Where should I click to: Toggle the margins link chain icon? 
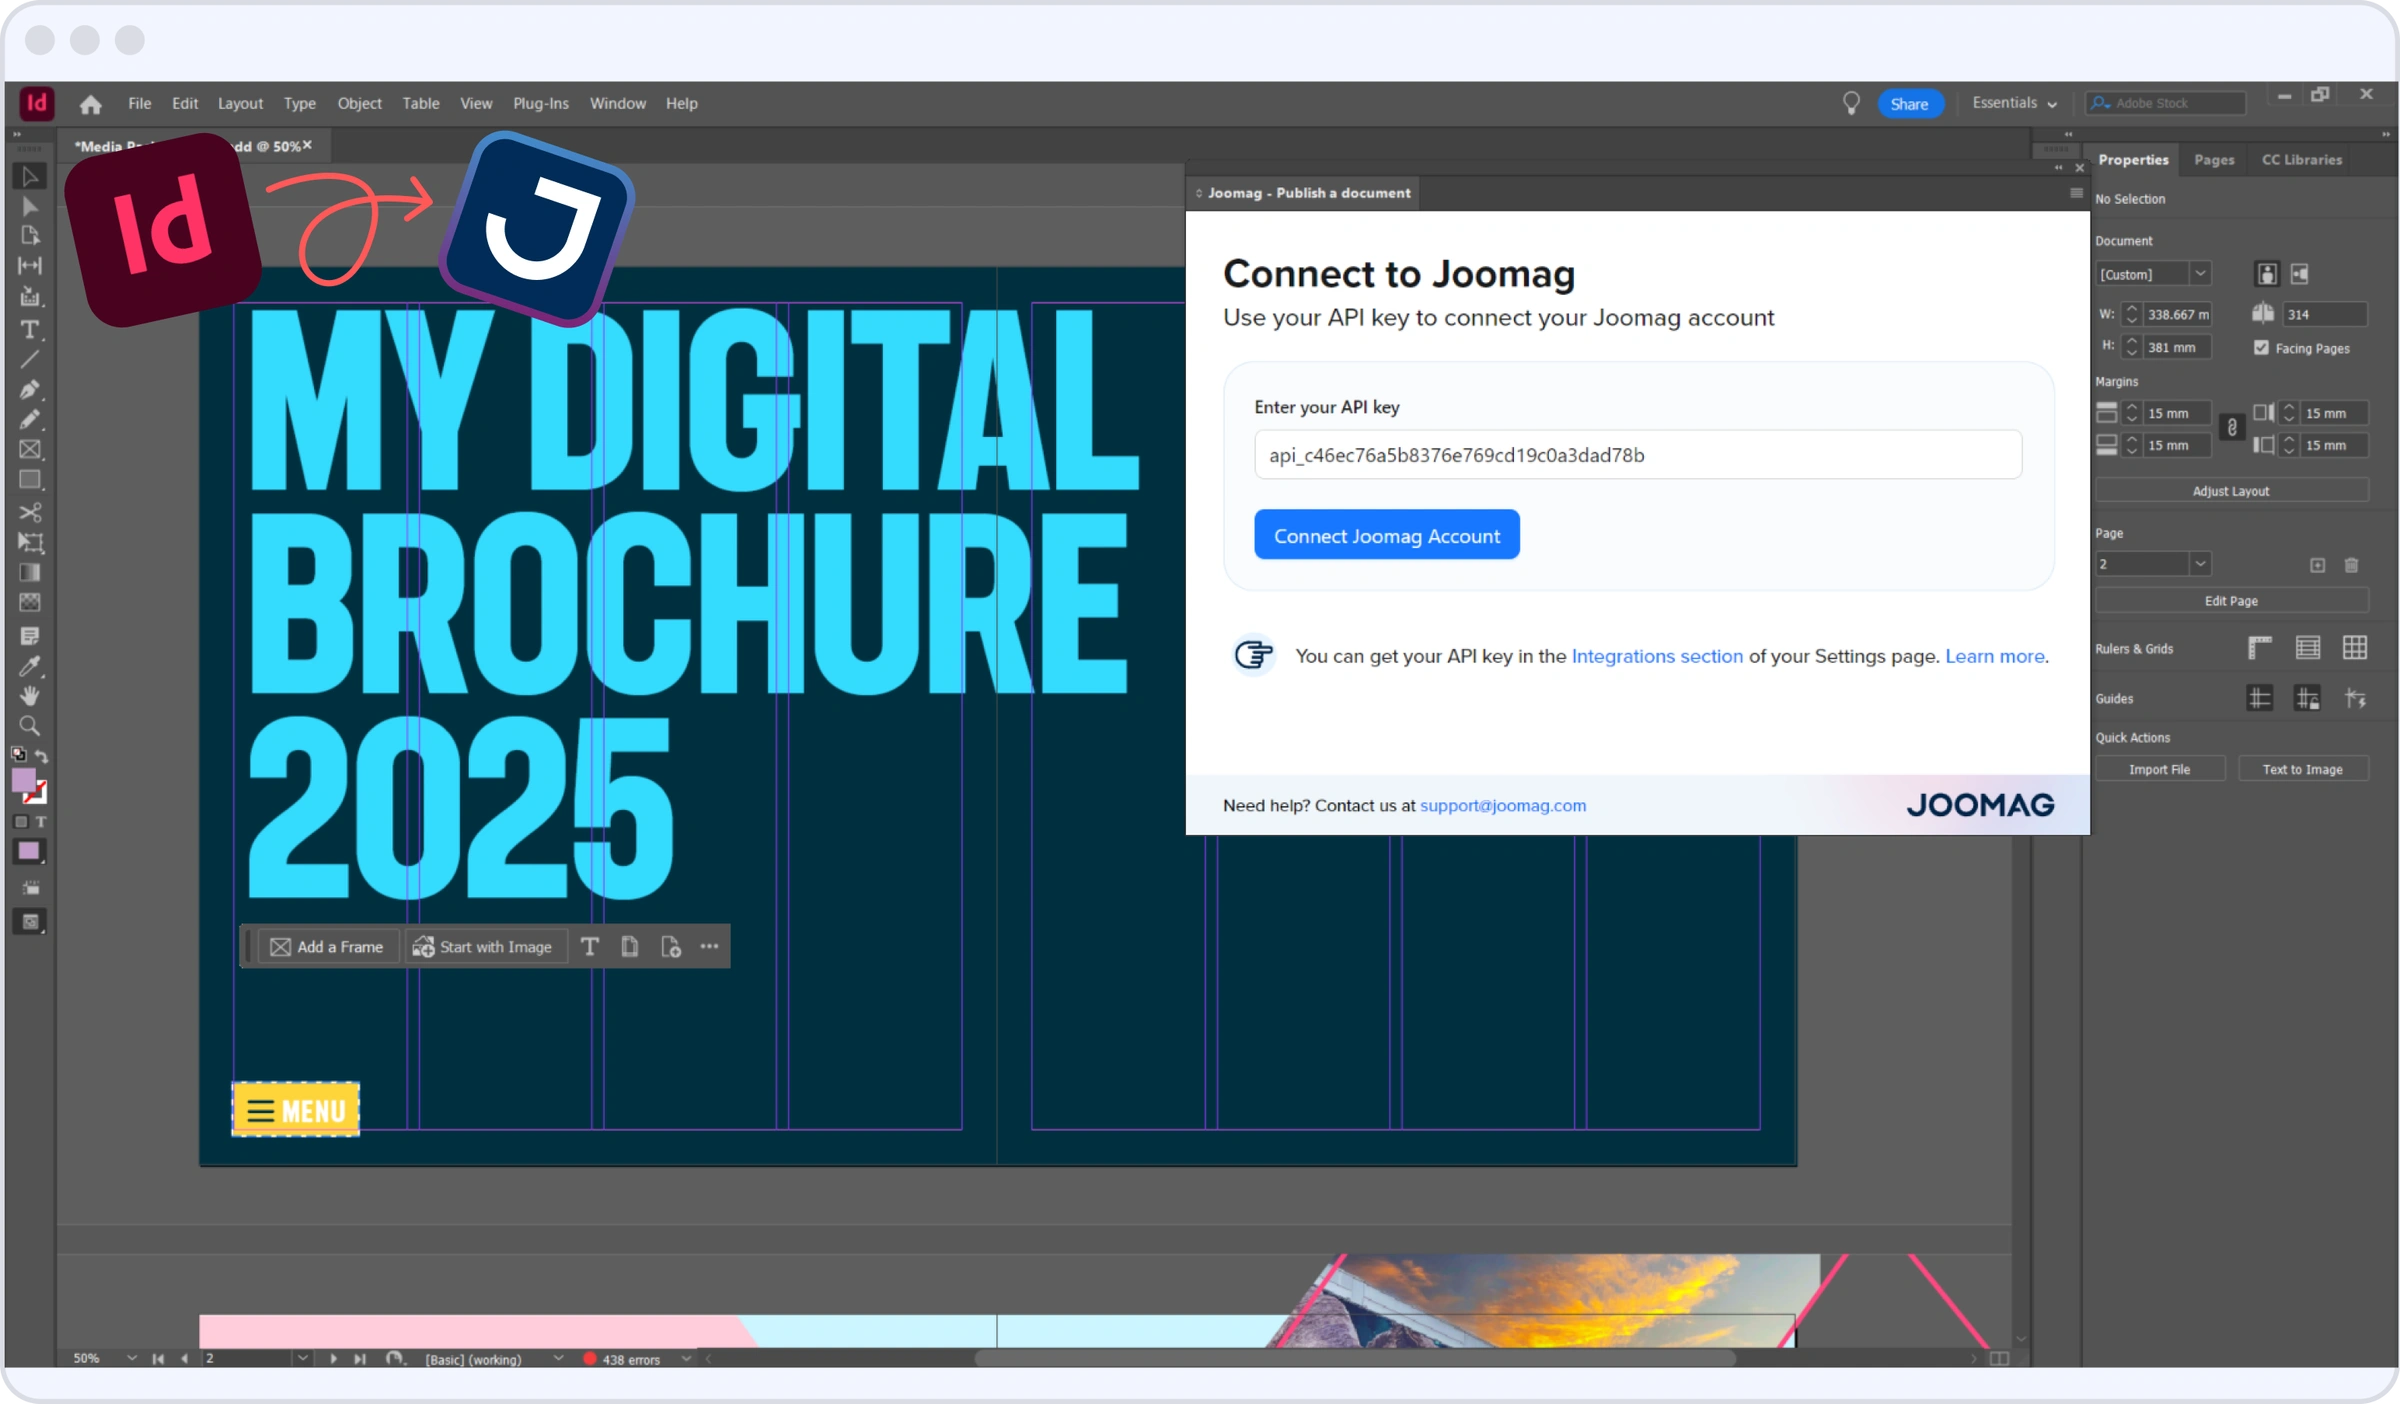(x=2231, y=428)
